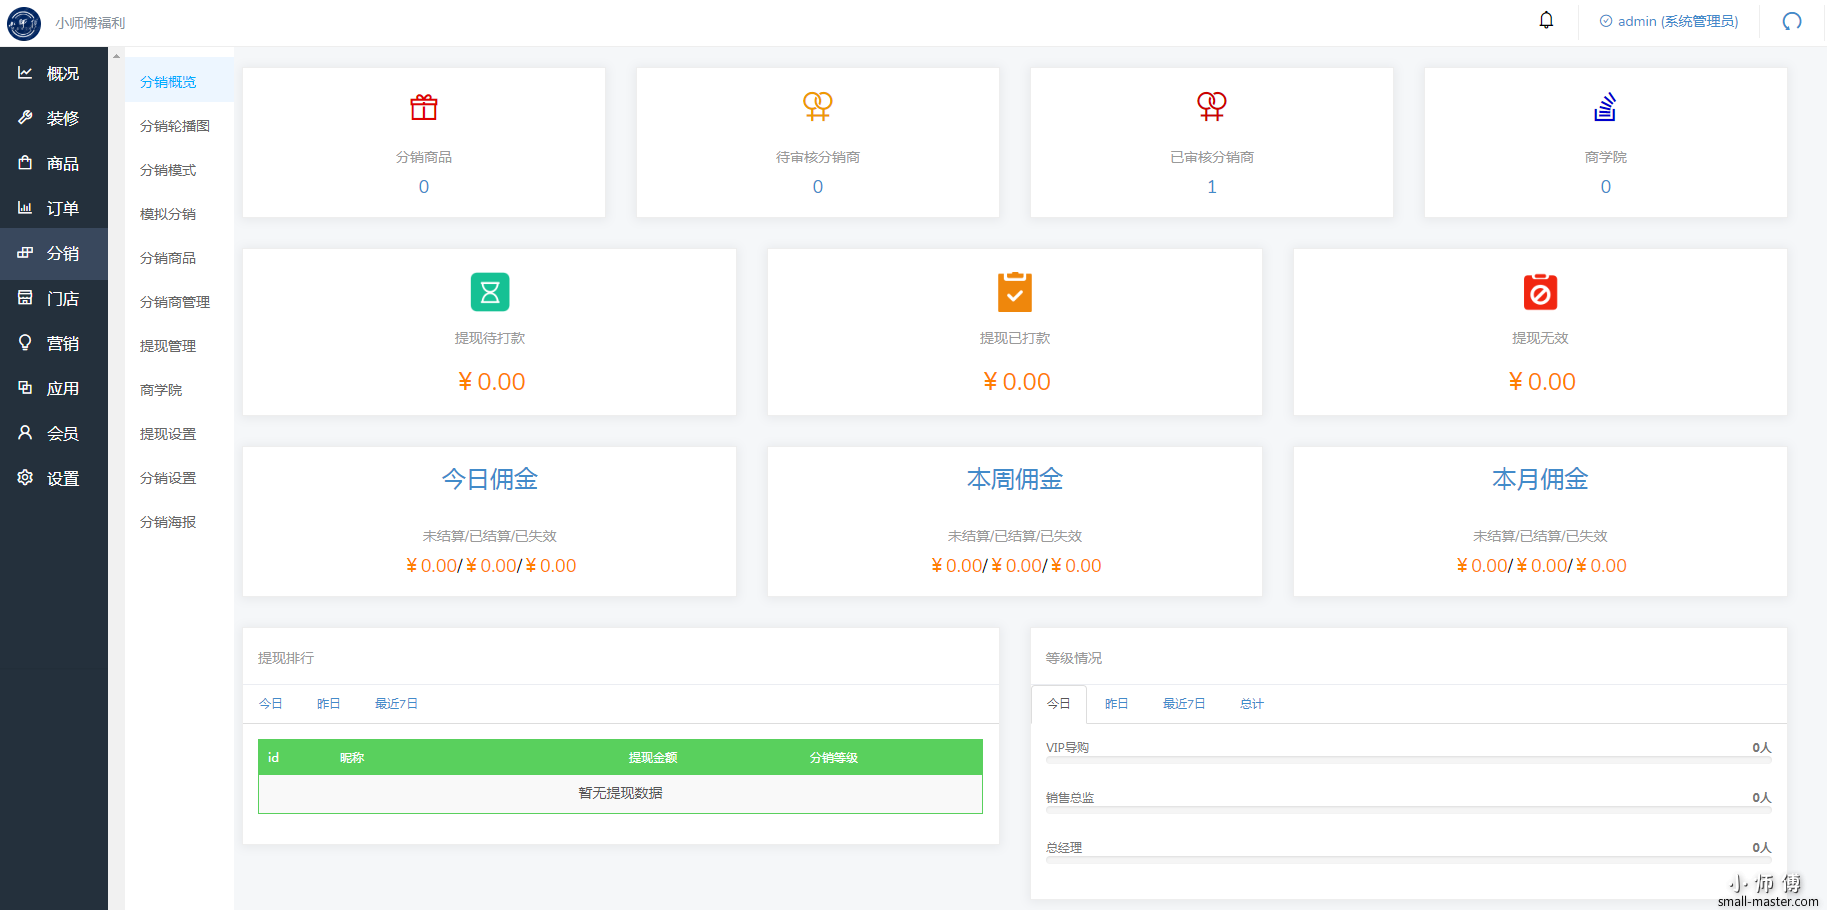
Task: Click the 分销等级 column header
Action: [x=834, y=758]
